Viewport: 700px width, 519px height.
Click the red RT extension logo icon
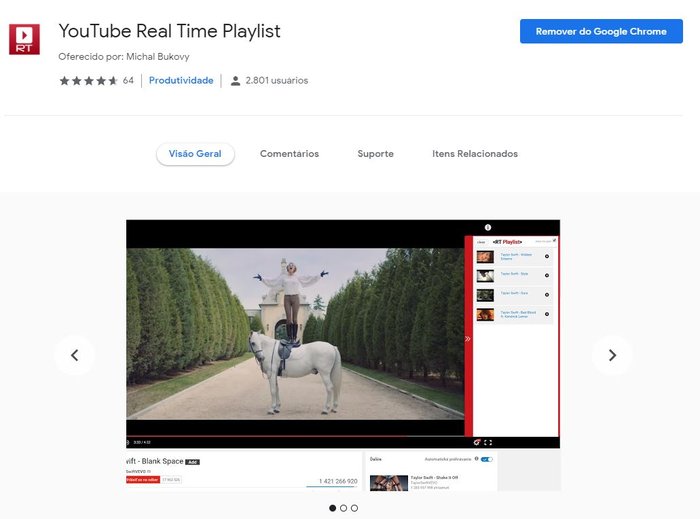24,39
